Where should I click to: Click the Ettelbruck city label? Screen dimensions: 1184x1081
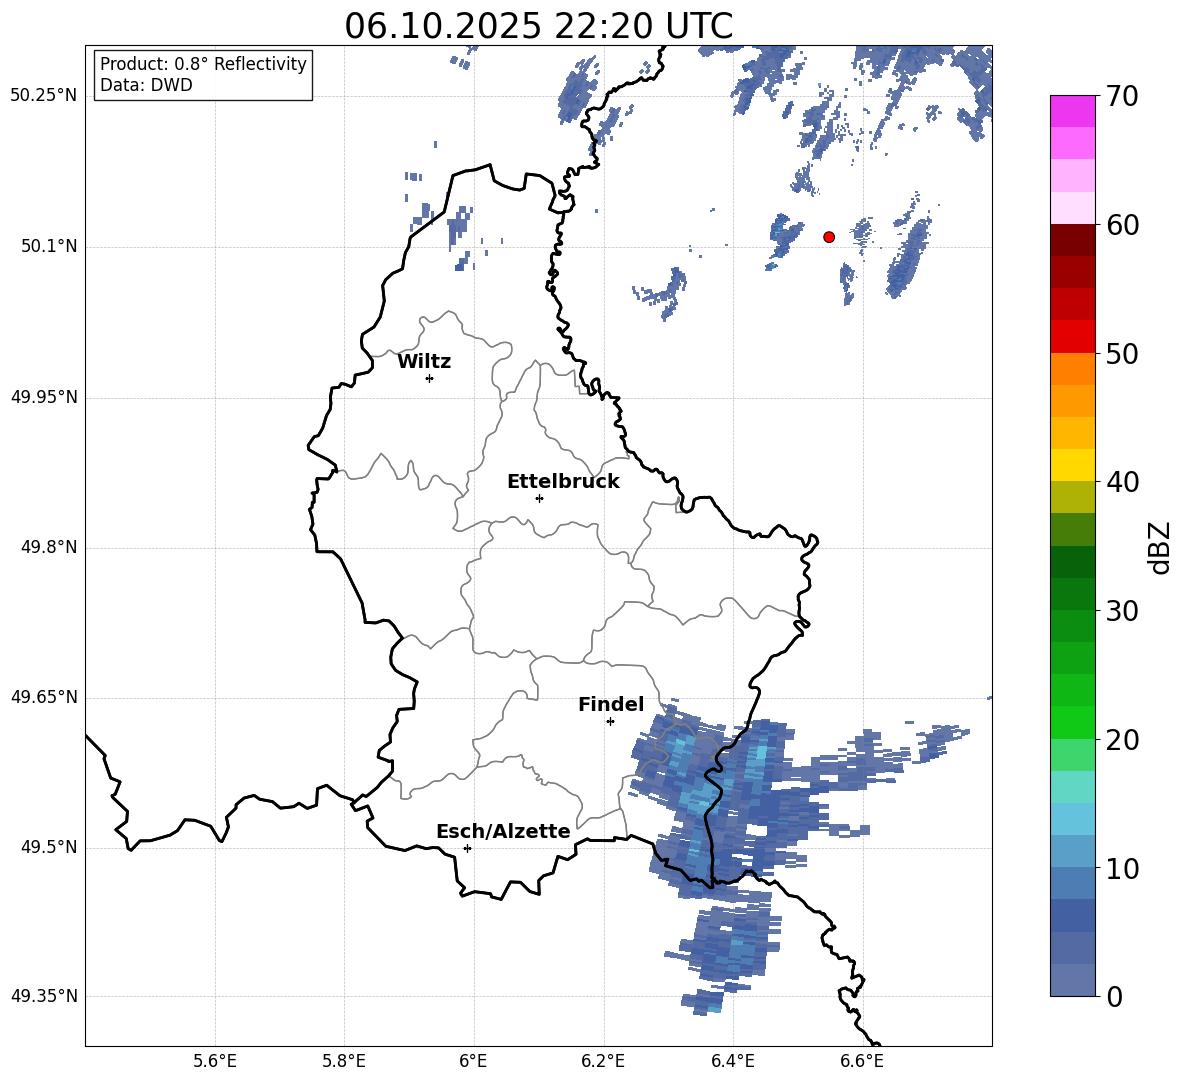(563, 482)
